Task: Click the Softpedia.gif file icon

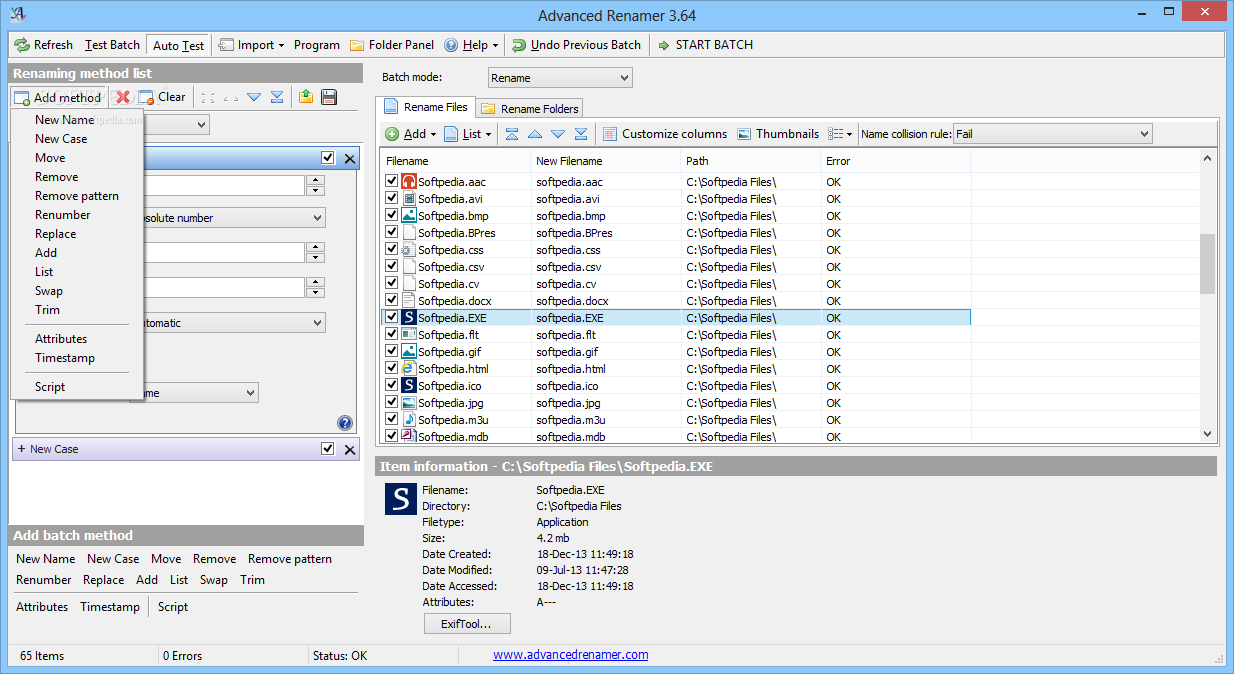Action: pos(408,352)
